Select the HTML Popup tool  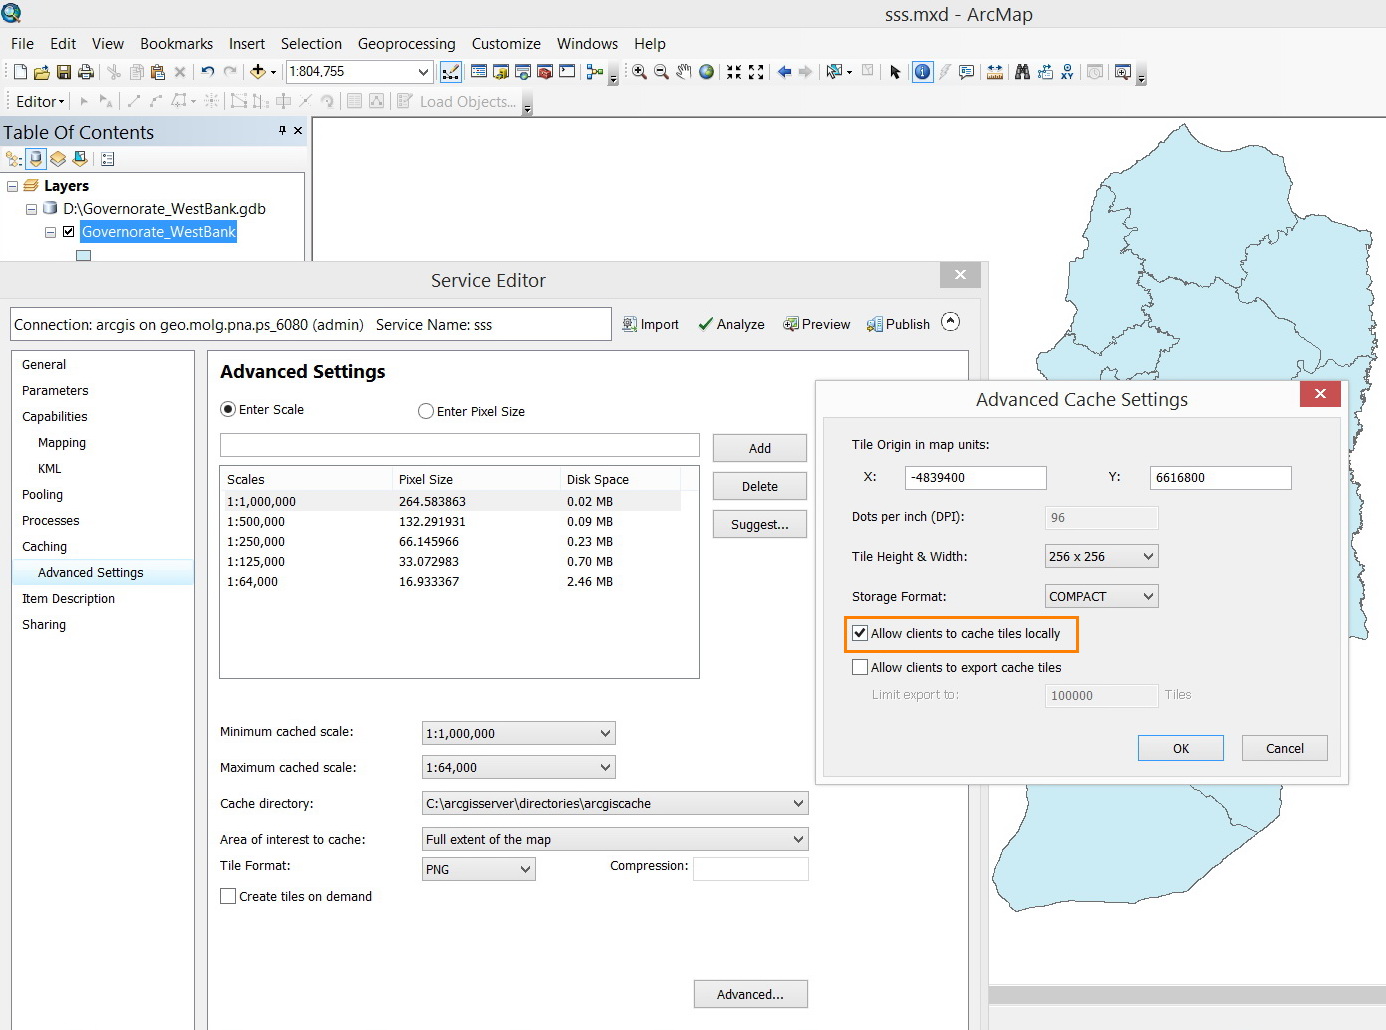point(966,72)
